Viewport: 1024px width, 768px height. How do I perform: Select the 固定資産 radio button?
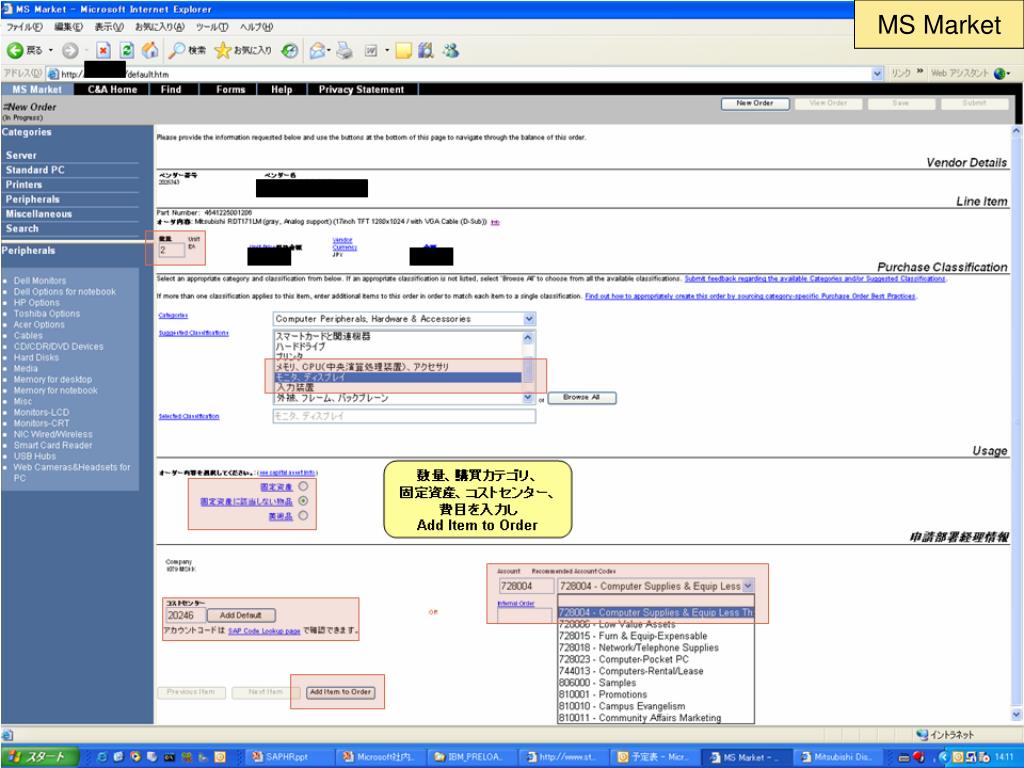303,487
